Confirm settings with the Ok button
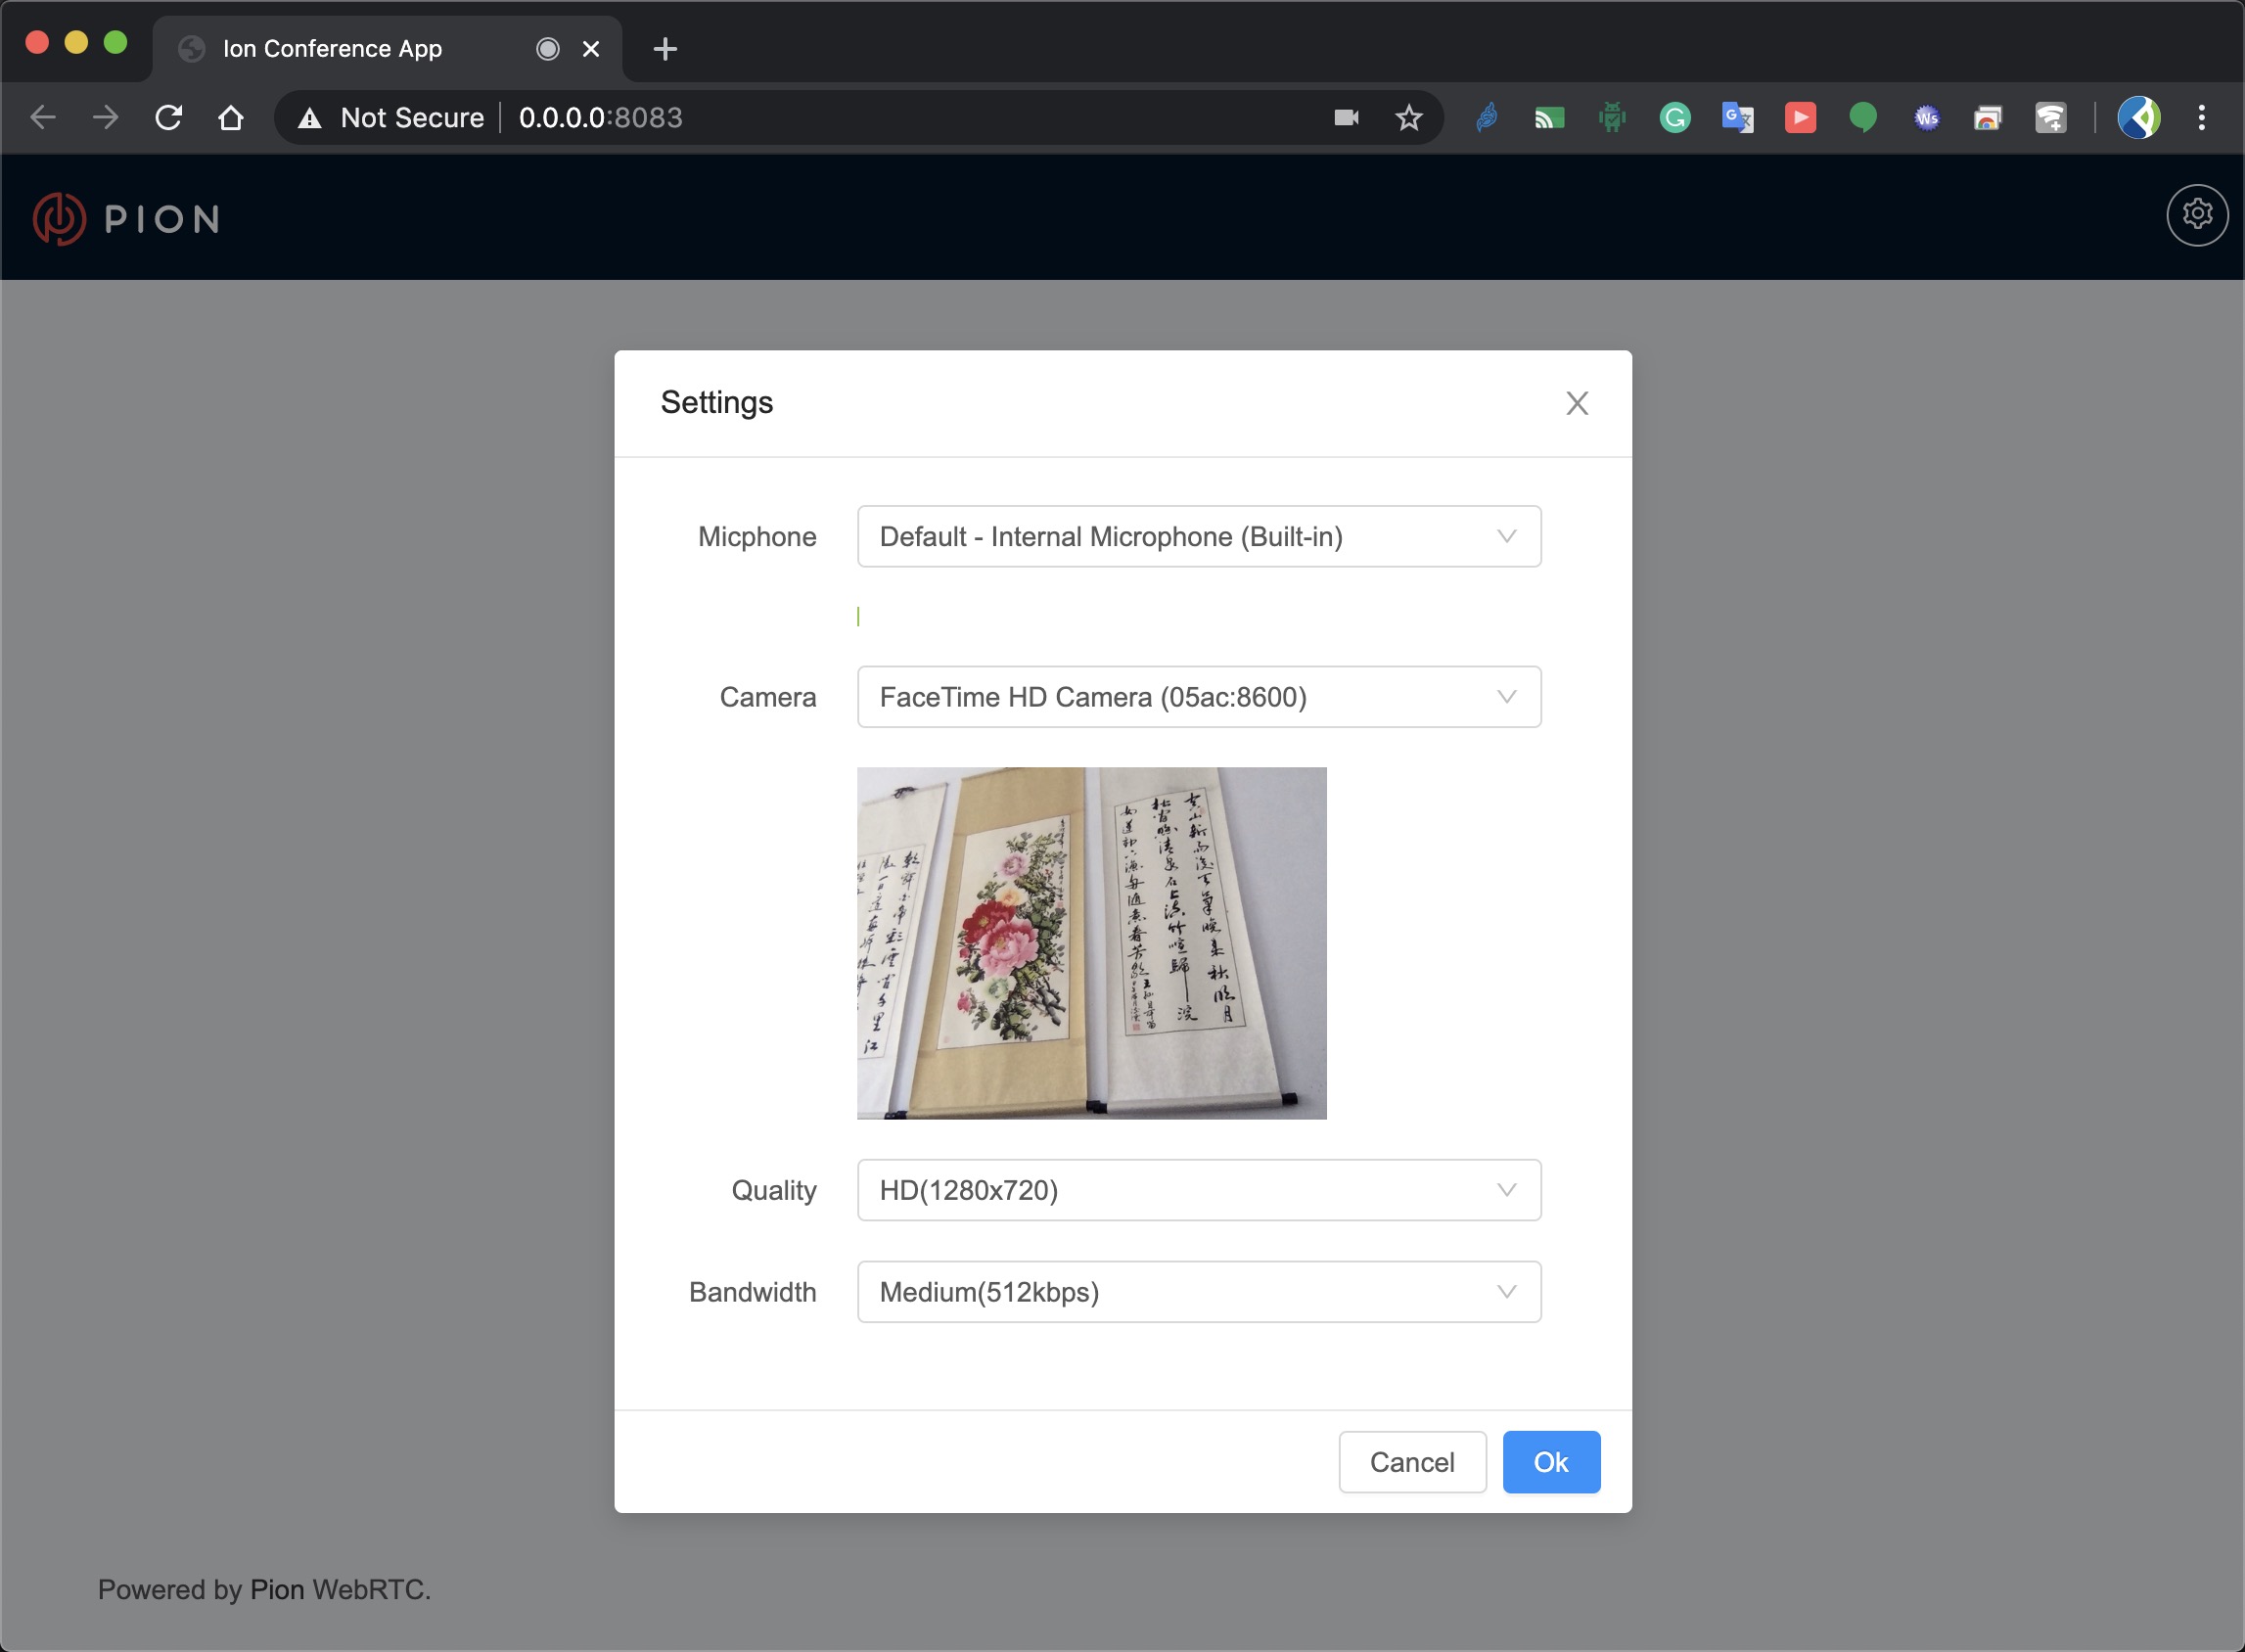Screen dimensions: 2245x1652 point(1550,1462)
